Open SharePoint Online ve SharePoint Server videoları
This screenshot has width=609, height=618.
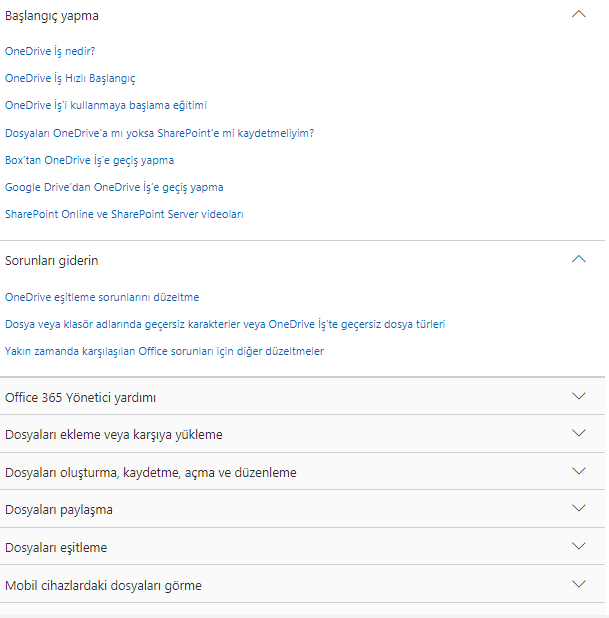pos(124,214)
